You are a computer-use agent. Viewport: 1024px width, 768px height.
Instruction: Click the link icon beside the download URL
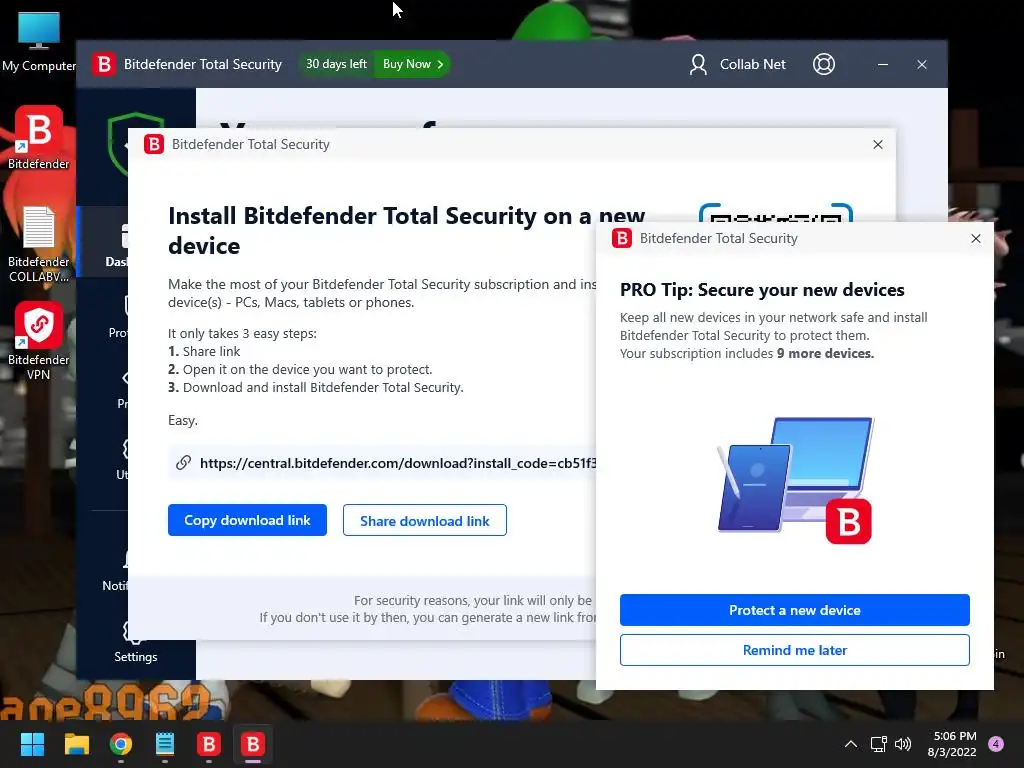pos(184,463)
